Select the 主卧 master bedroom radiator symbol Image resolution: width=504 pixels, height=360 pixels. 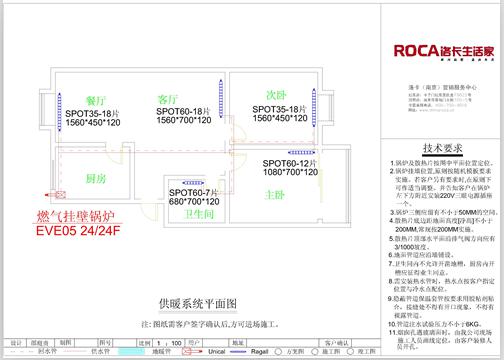click(x=302, y=153)
